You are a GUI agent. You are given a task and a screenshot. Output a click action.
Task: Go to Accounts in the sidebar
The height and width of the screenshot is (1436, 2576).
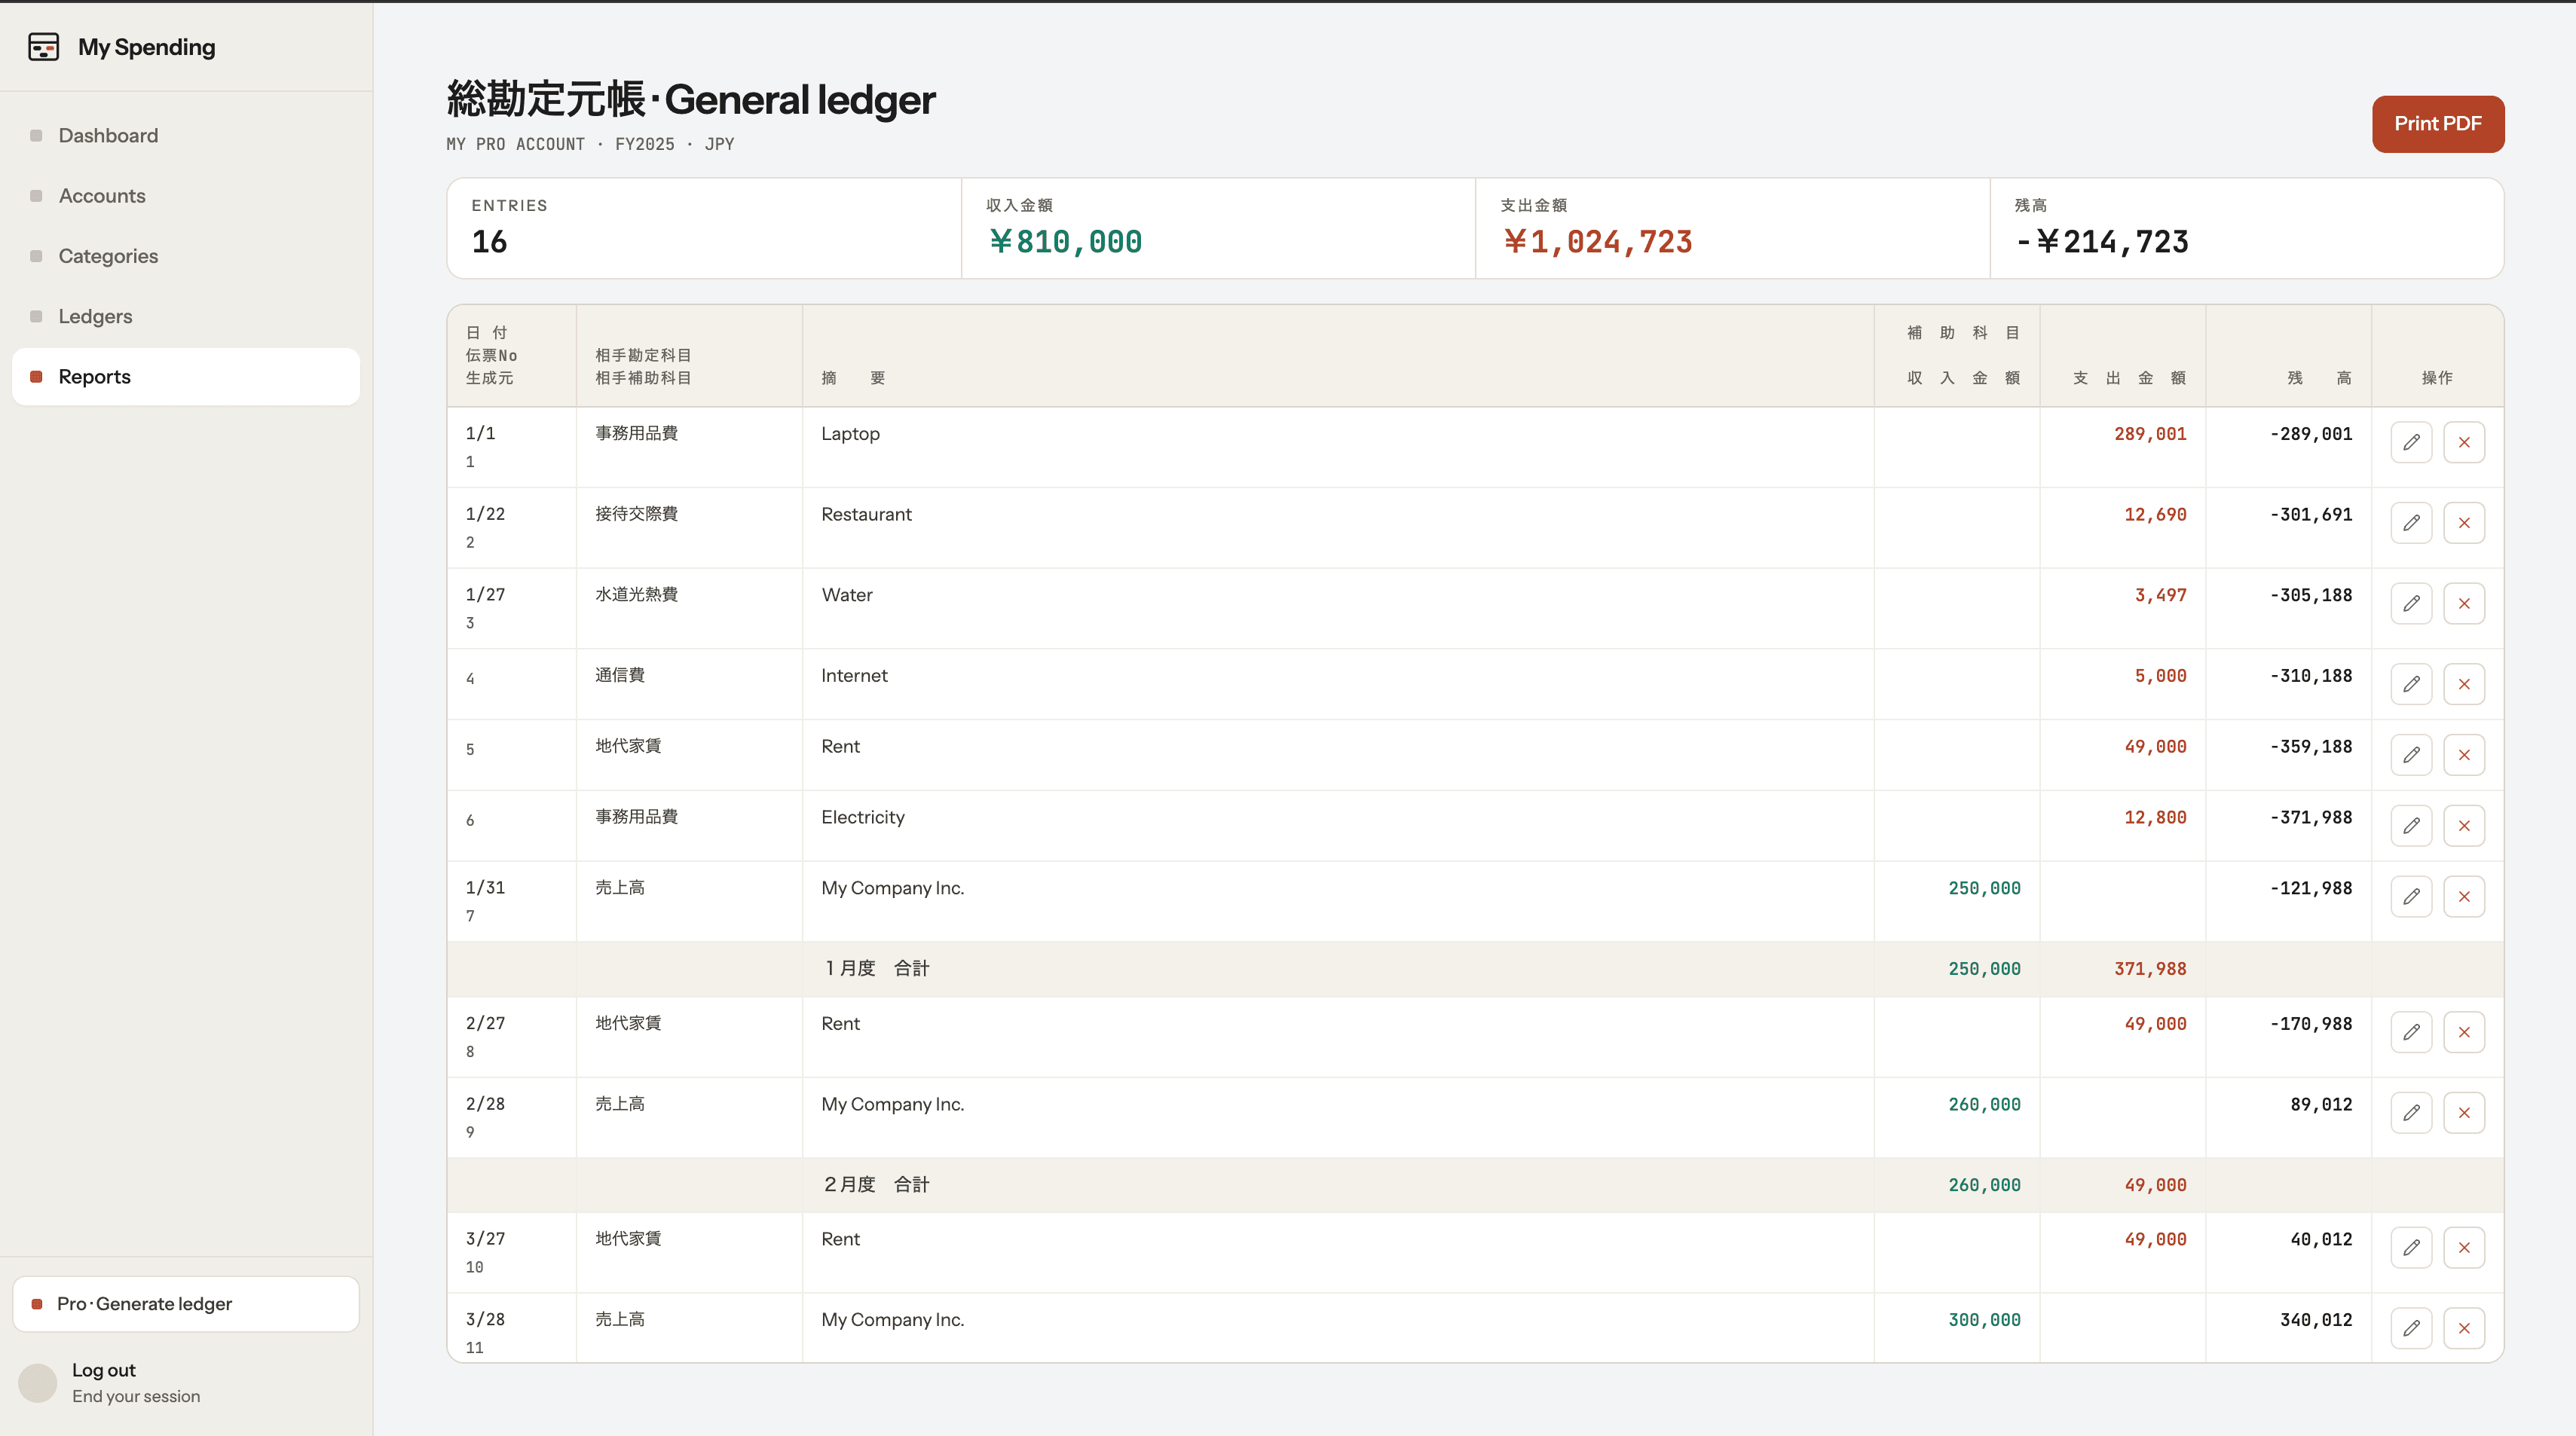186,196
